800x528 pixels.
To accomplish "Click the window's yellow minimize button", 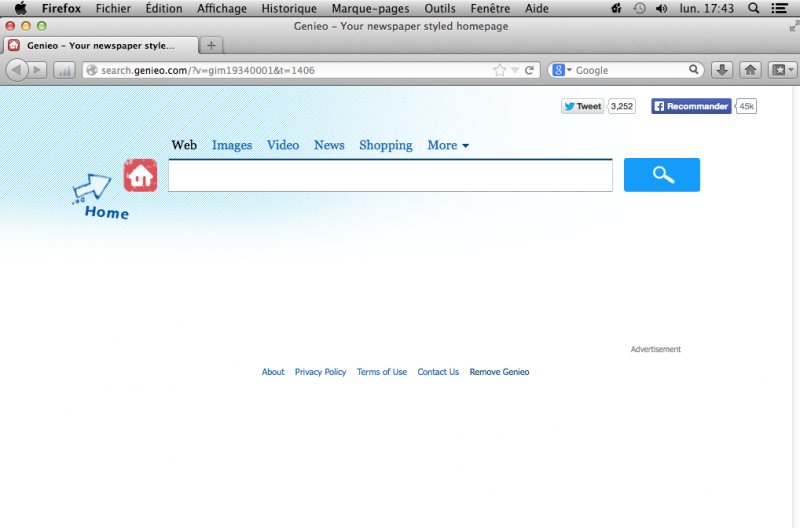I will click(x=26, y=26).
